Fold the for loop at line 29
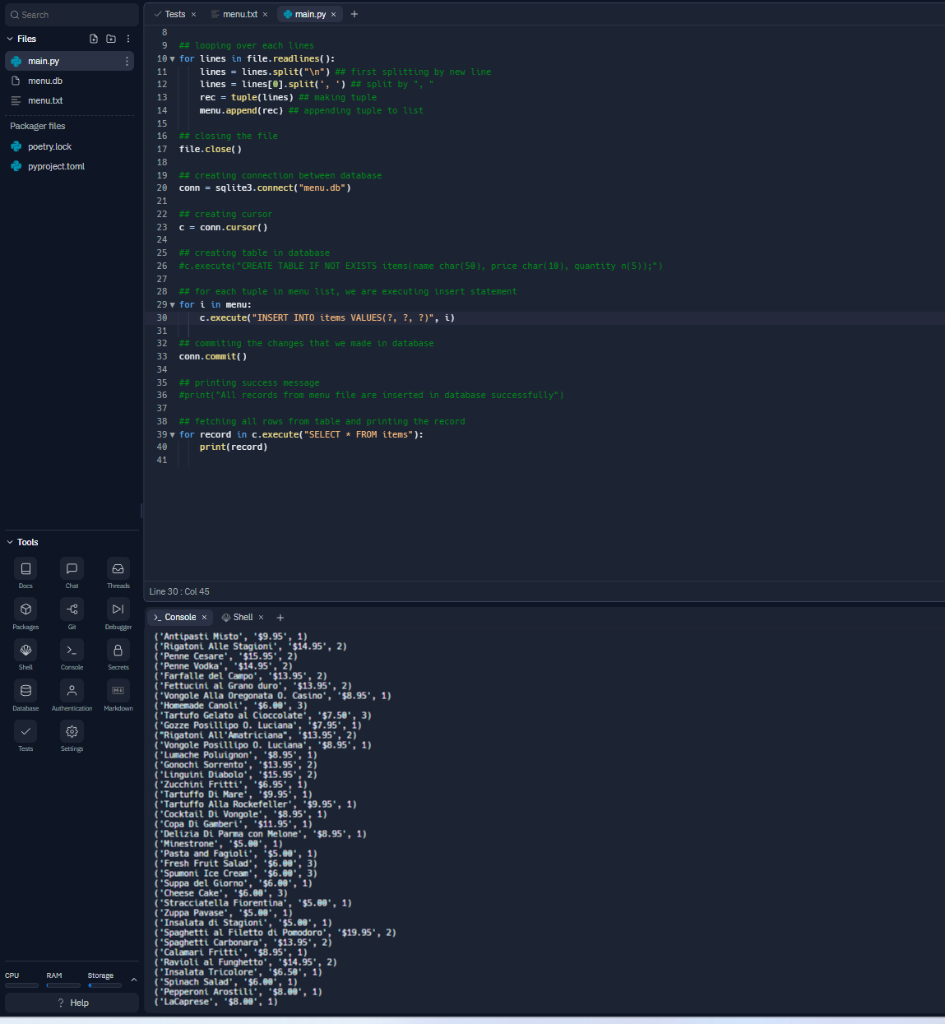945x1024 pixels. coord(172,304)
